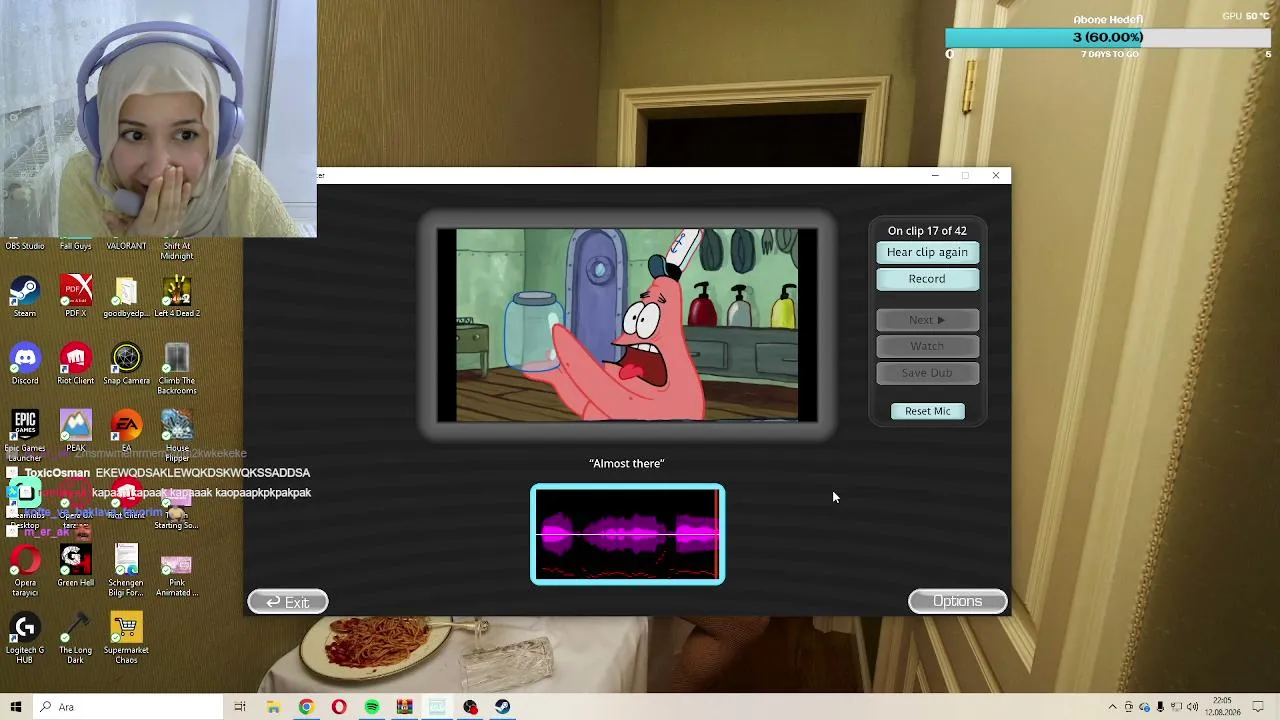Open the Windows Start menu
This screenshot has width=1280, height=720.
[x=15, y=707]
